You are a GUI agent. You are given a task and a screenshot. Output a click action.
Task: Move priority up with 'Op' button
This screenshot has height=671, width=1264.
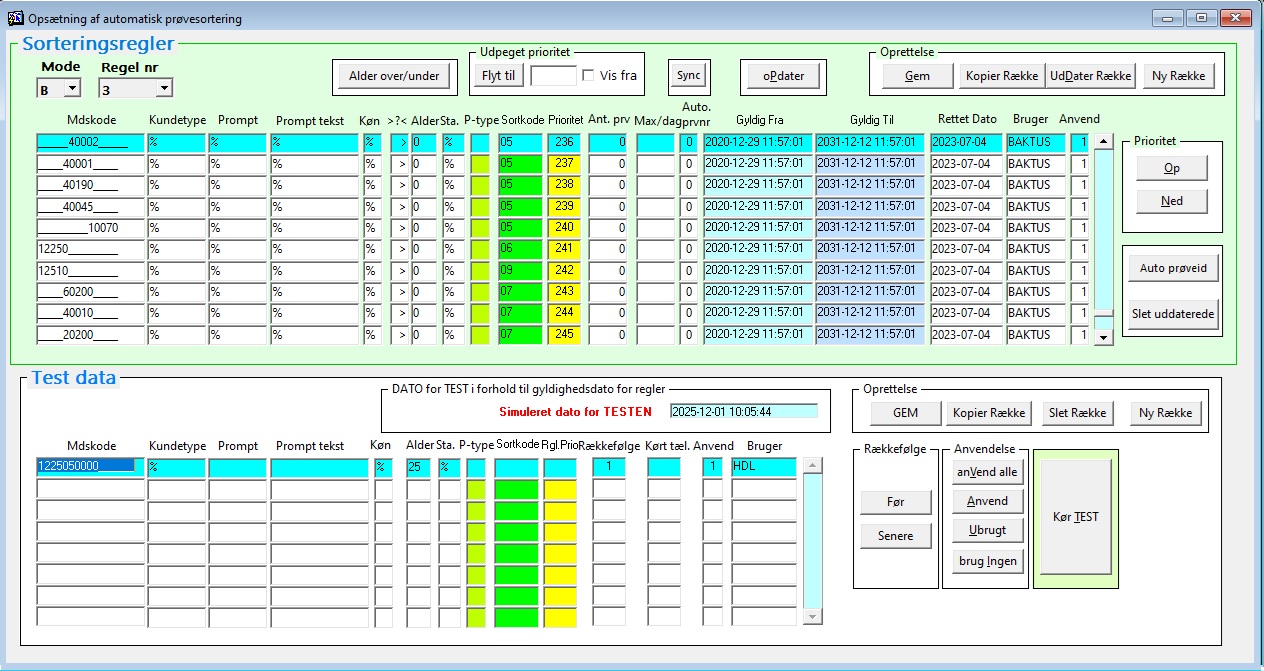coord(1171,169)
